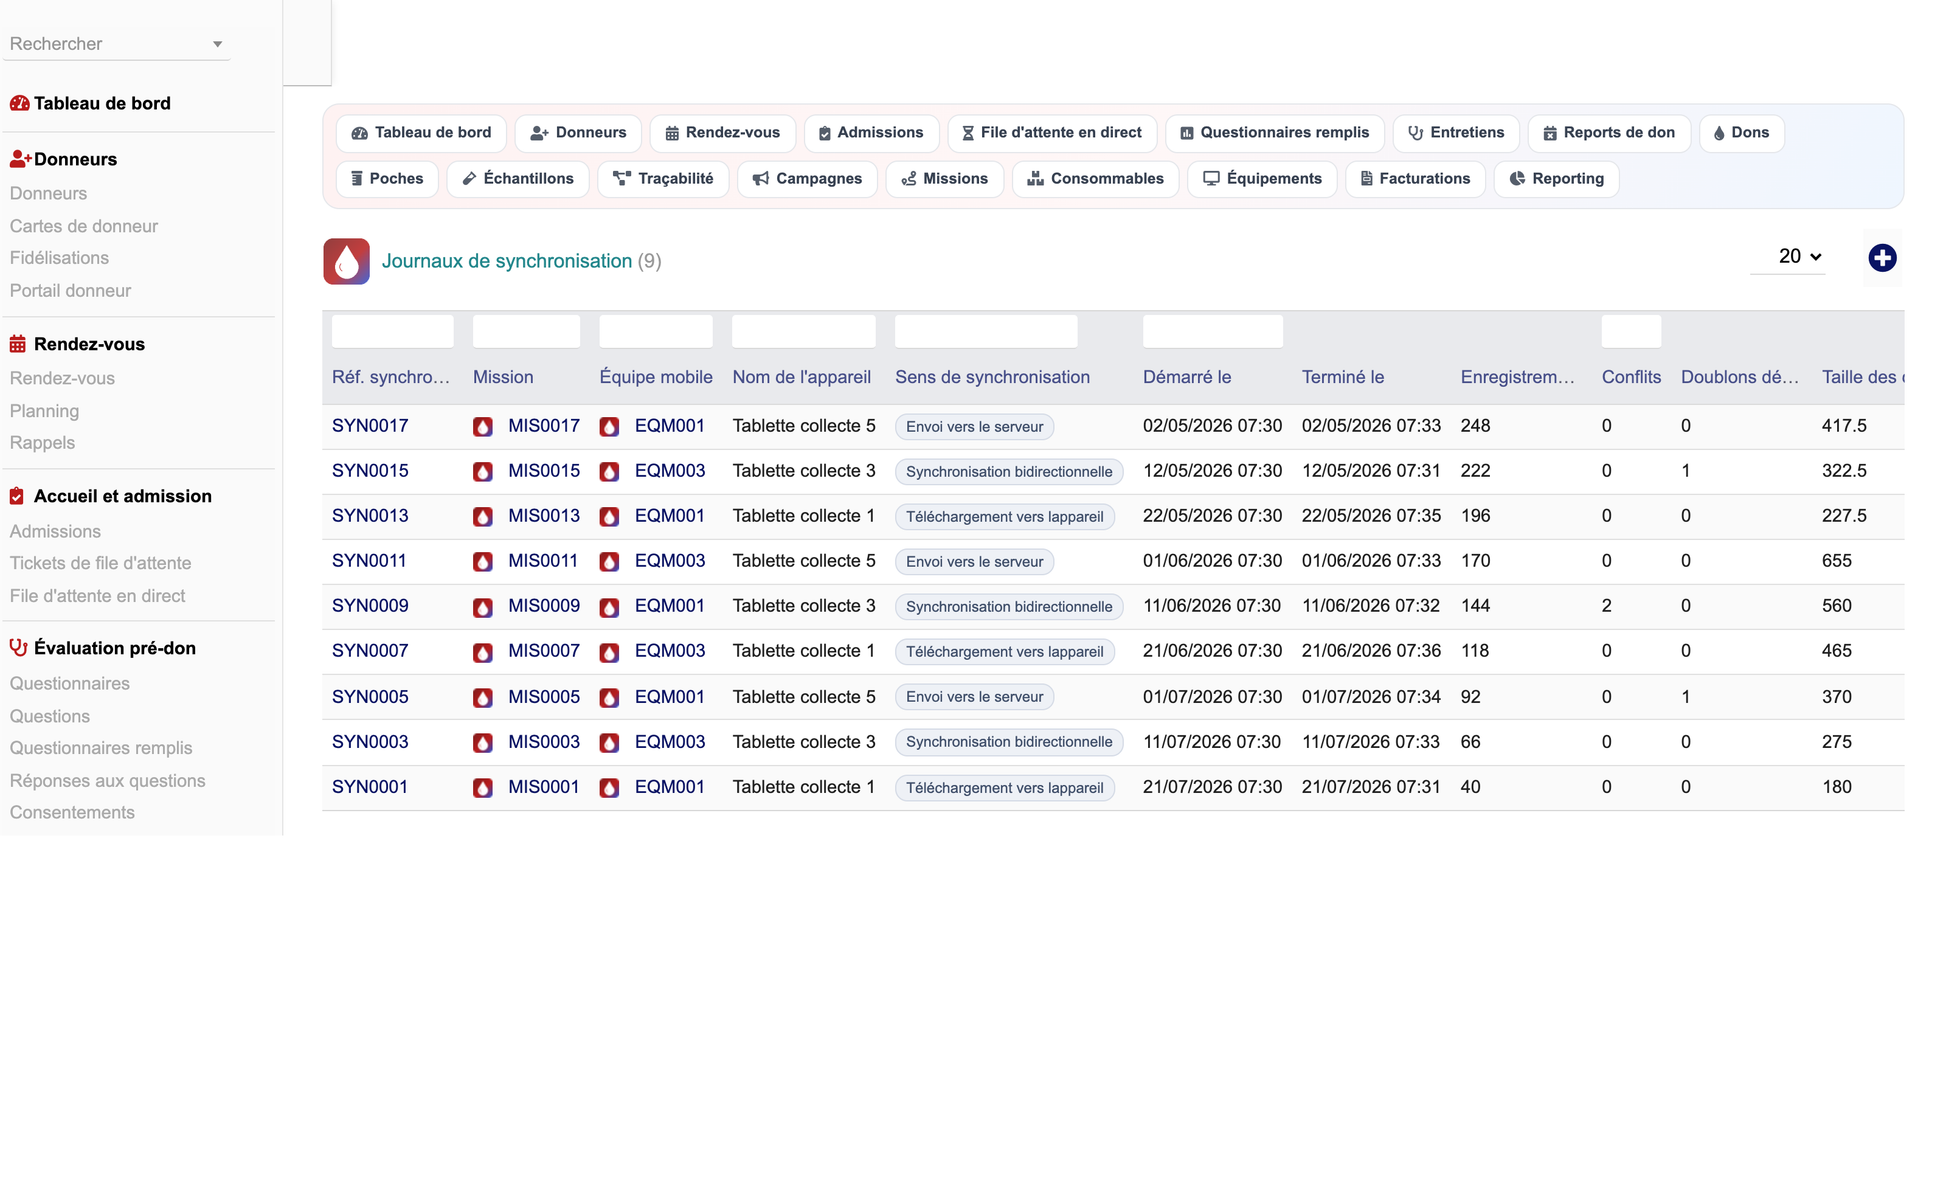Click the drop icon next to MIS0007
This screenshot has height=1204, width=1946.
pyautogui.click(x=483, y=652)
